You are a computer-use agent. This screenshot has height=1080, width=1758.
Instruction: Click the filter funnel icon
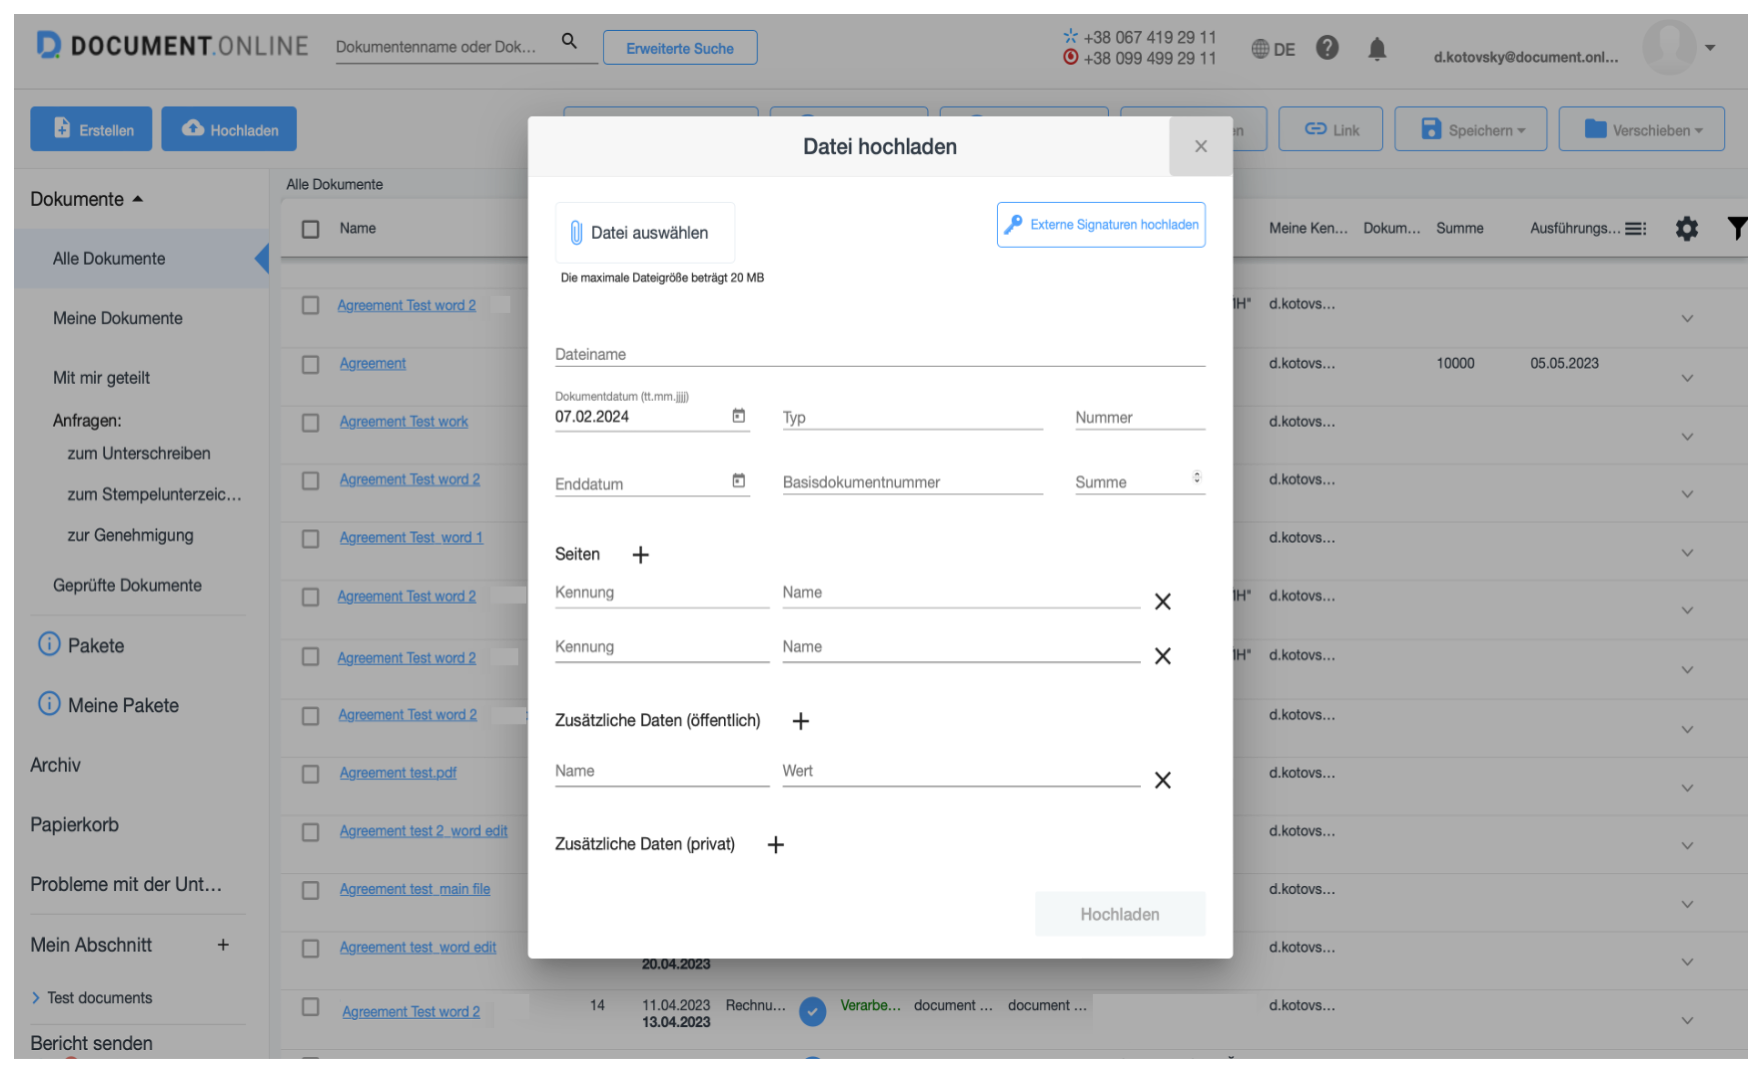pyautogui.click(x=1737, y=229)
